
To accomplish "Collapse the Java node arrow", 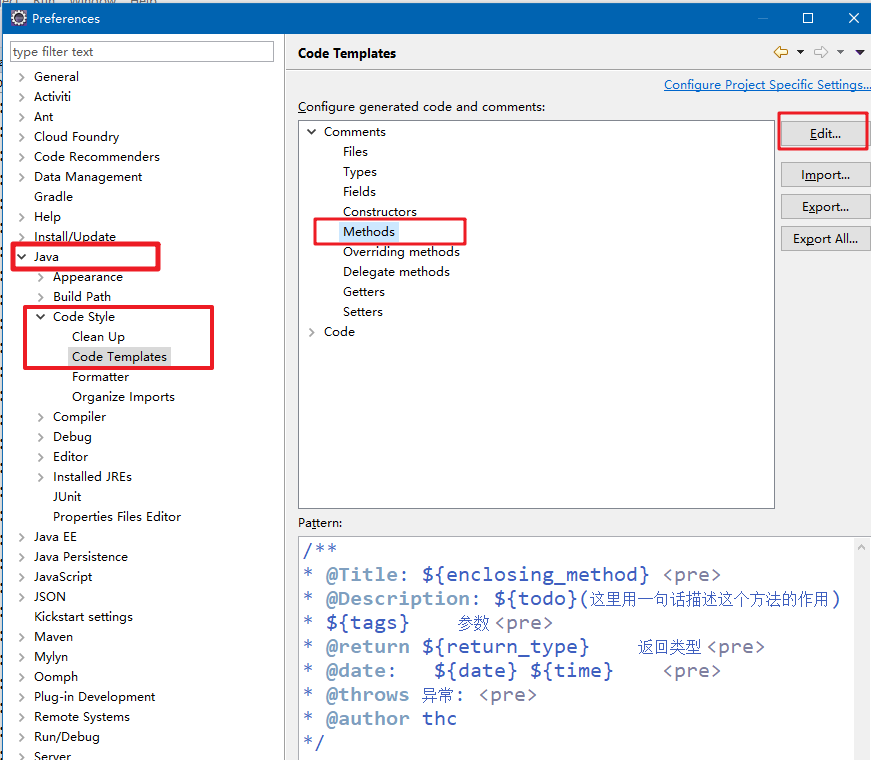I will 22,257.
